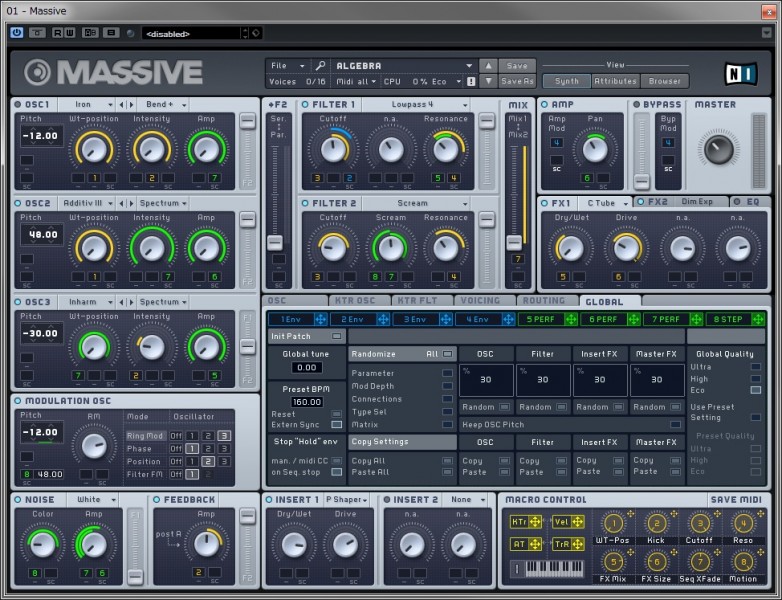
Task: Switch to the OSC center tab
Action: pyautogui.click(x=295, y=301)
